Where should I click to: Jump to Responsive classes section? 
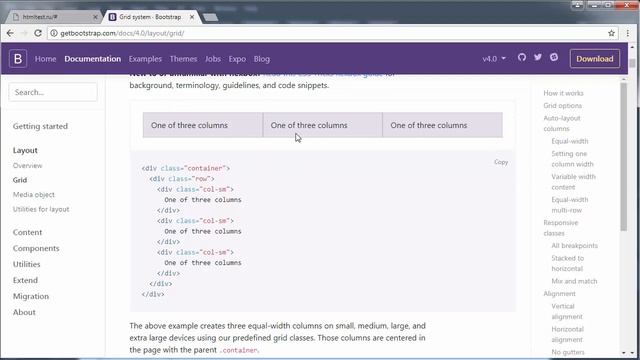click(x=561, y=228)
